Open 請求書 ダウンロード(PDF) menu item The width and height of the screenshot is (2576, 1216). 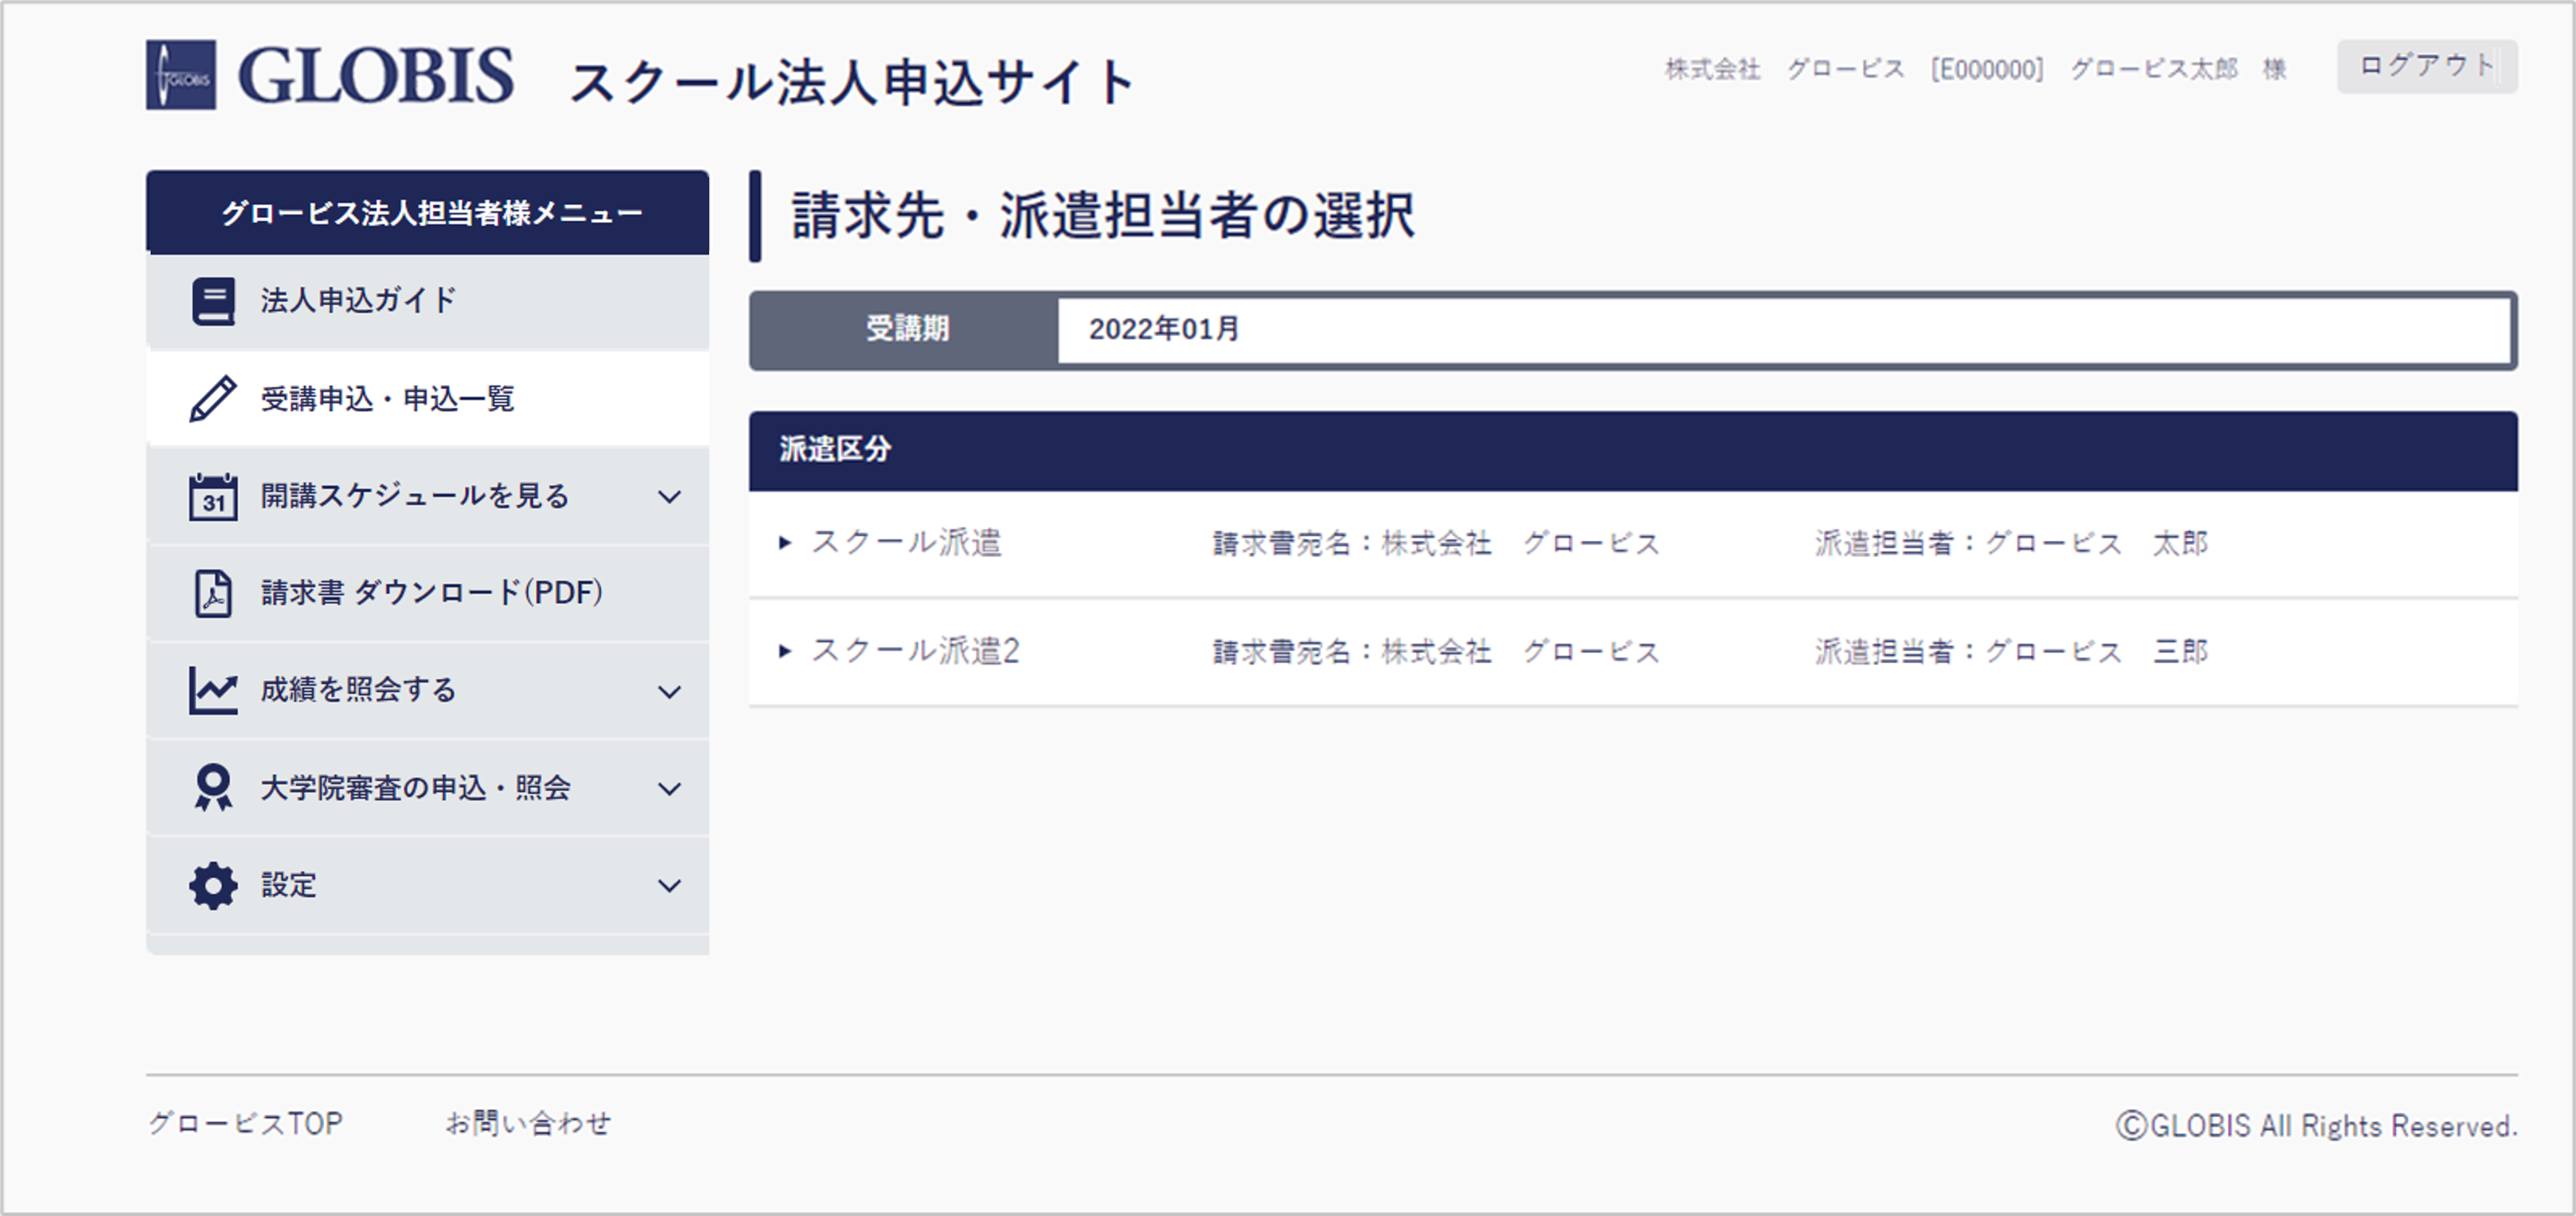[428, 593]
